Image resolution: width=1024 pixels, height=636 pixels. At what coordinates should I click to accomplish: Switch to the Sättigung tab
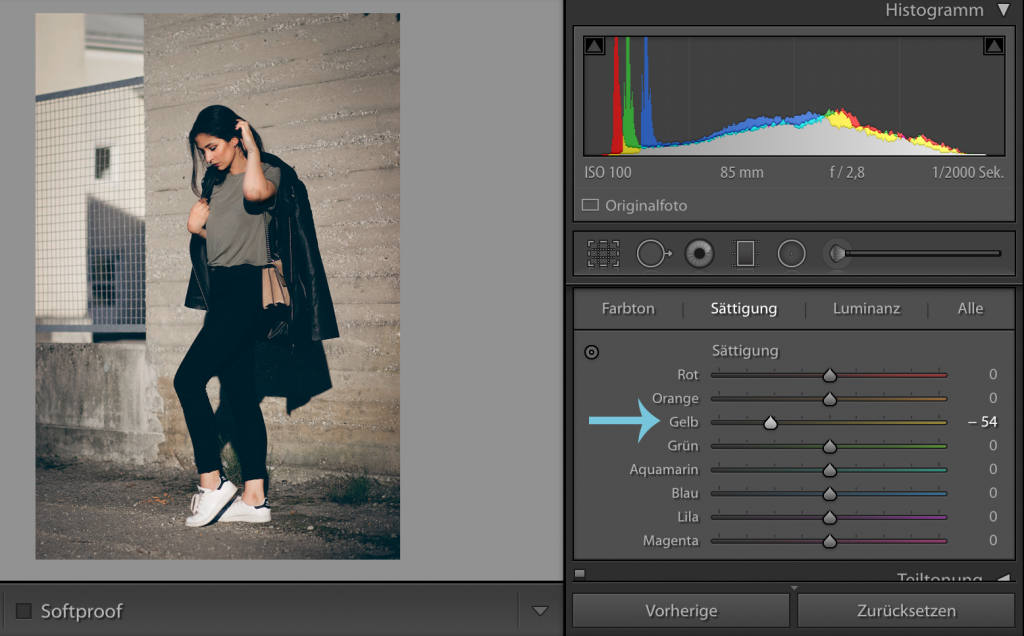743,308
